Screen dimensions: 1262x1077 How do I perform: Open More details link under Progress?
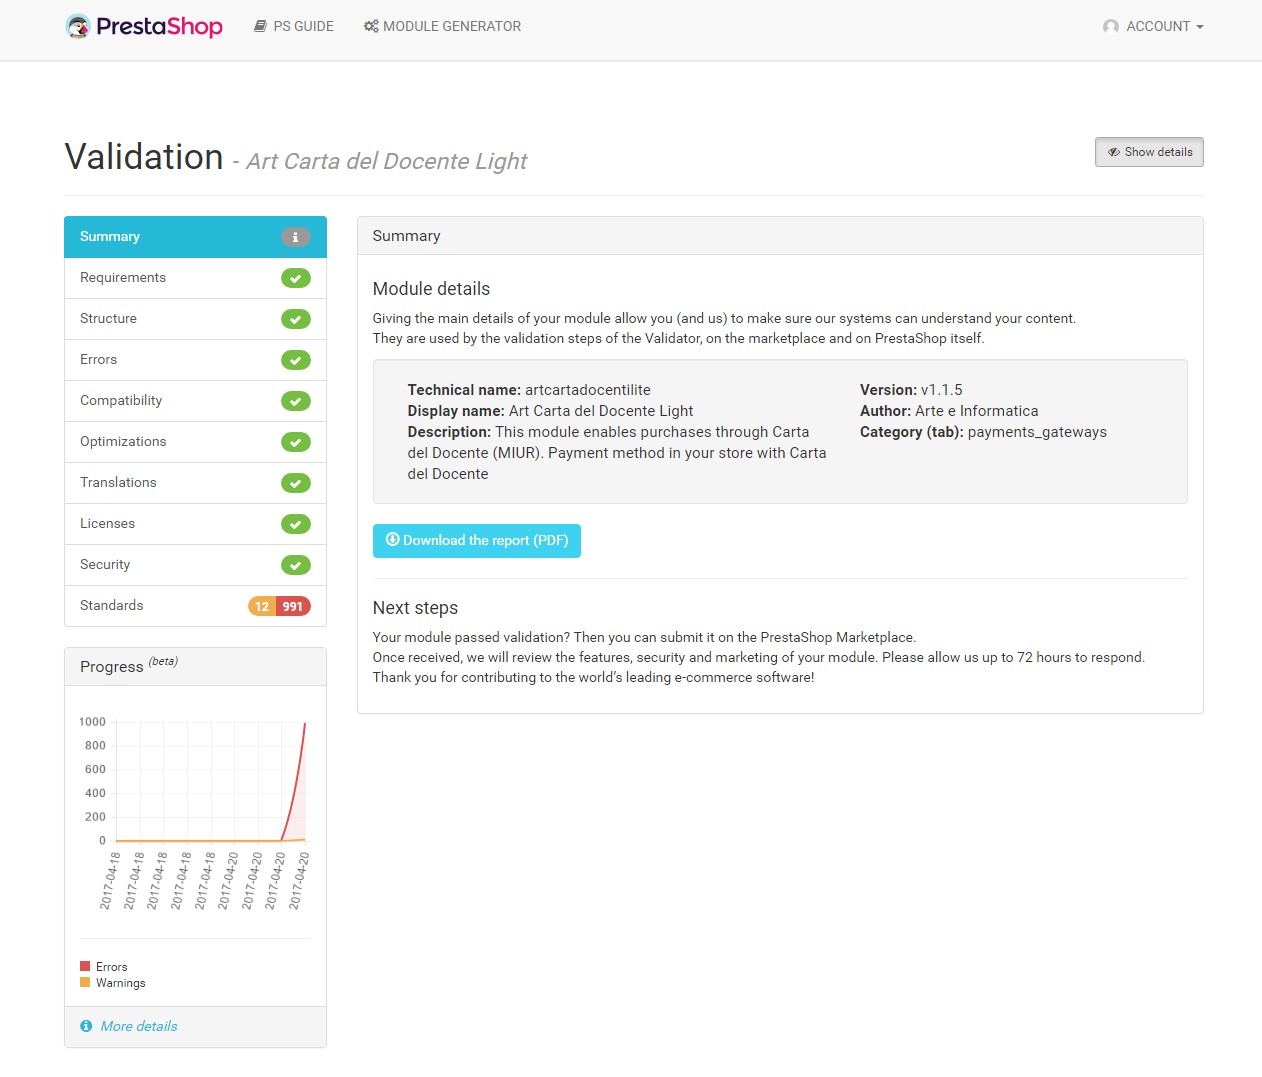(139, 1026)
